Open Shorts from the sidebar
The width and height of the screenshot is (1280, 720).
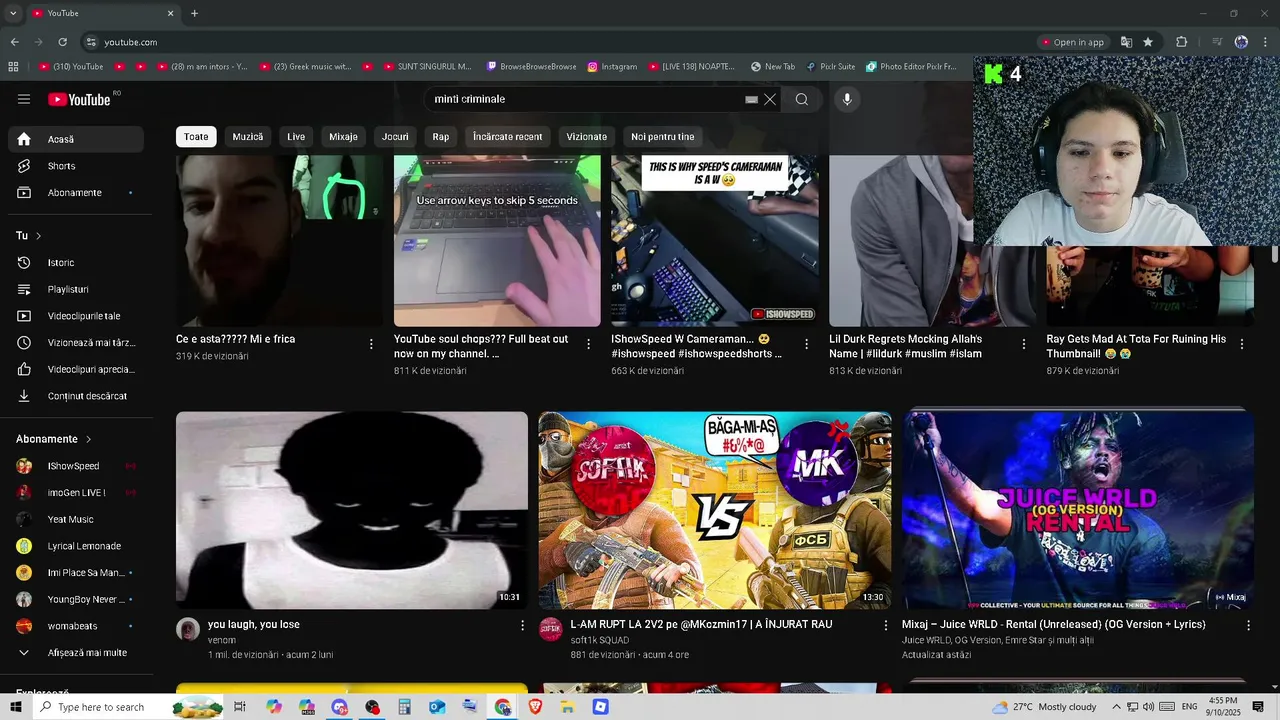[x=75, y=166]
